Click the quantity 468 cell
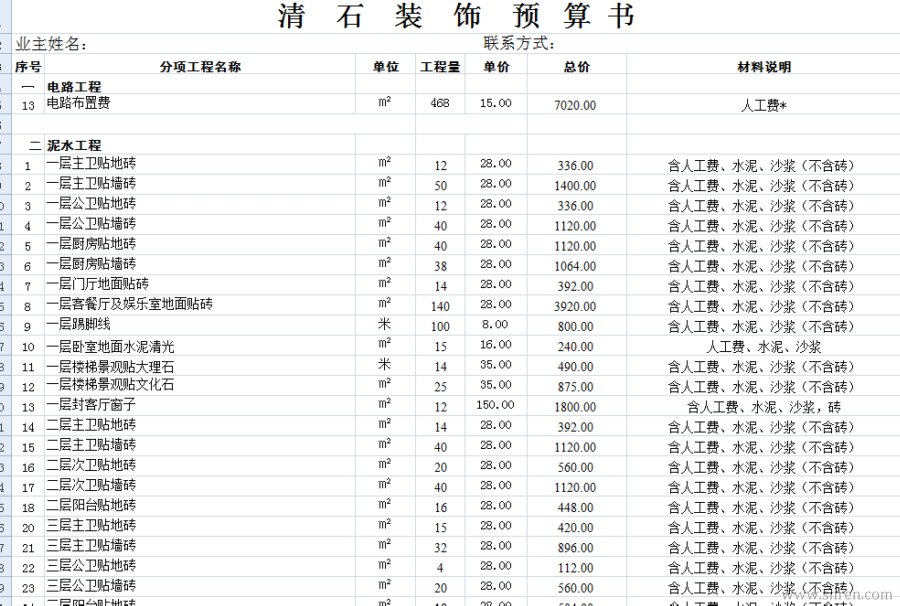Image resolution: width=900 pixels, height=606 pixels. click(x=440, y=103)
